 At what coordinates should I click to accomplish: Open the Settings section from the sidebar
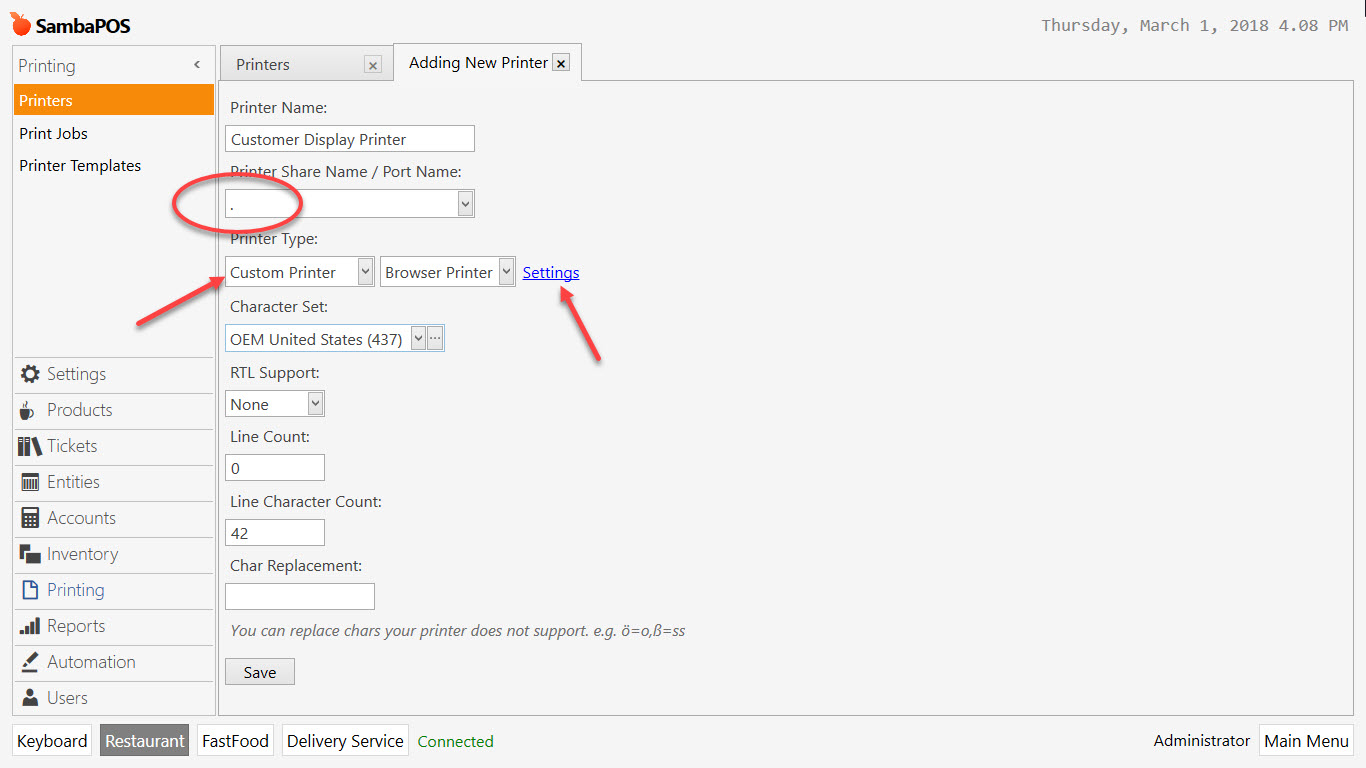tap(76, 374)
